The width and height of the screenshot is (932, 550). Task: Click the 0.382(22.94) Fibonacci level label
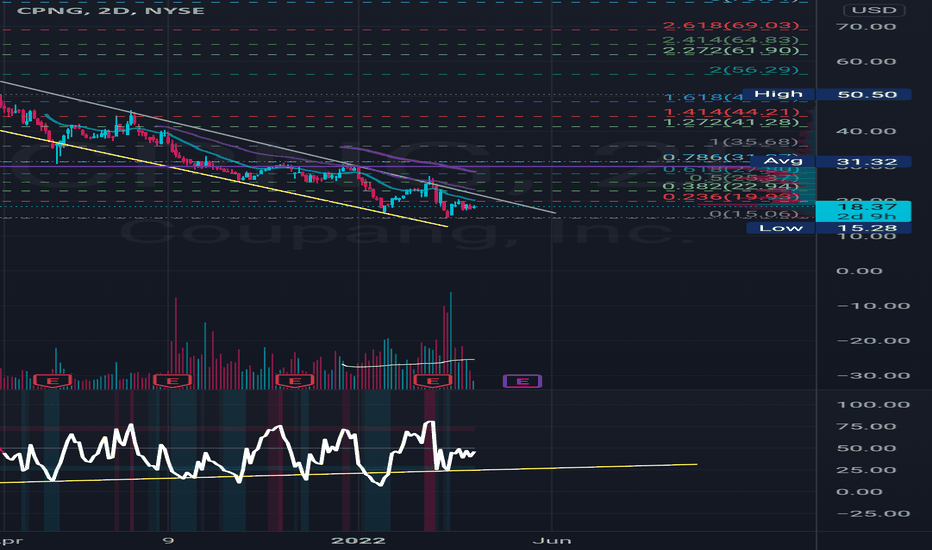(731, 187)
